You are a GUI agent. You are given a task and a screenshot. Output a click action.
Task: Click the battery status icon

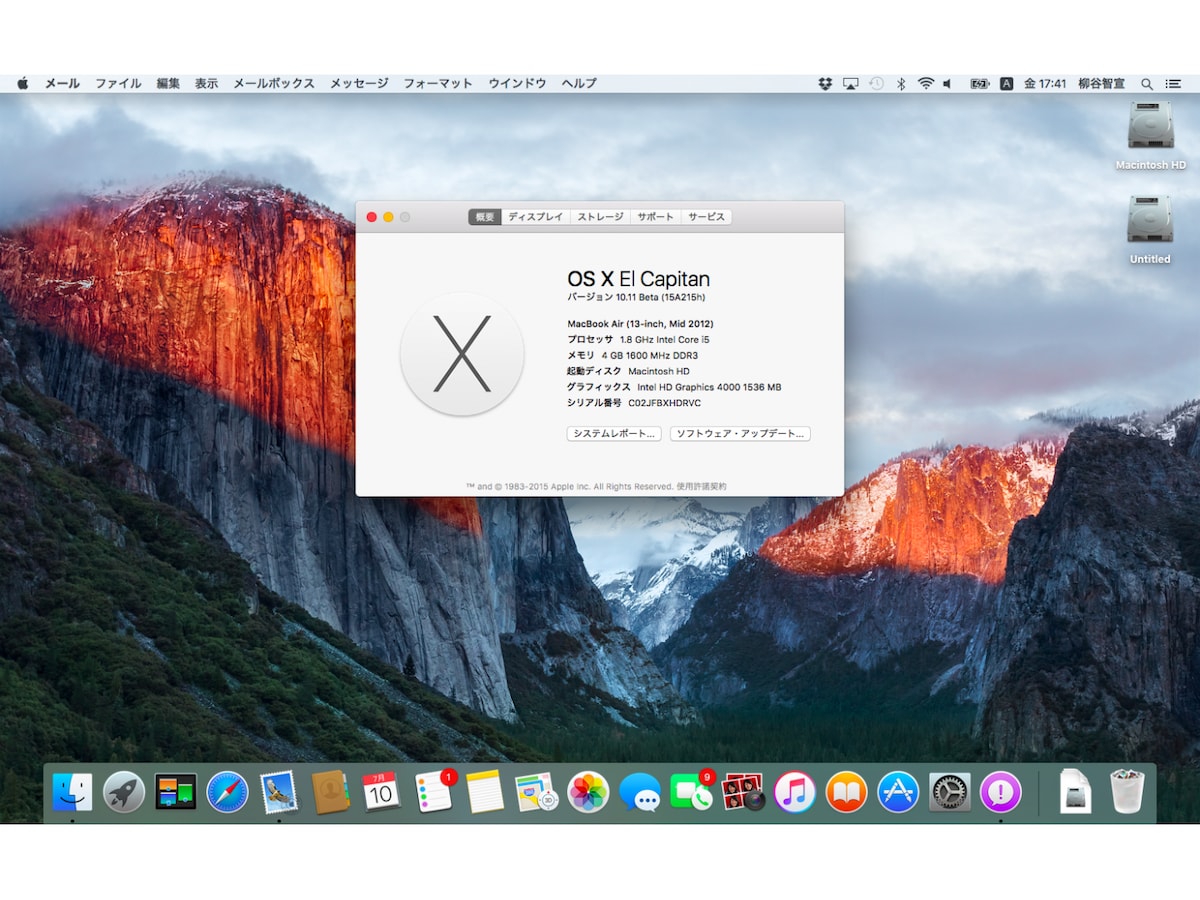[x=980, y=84]
